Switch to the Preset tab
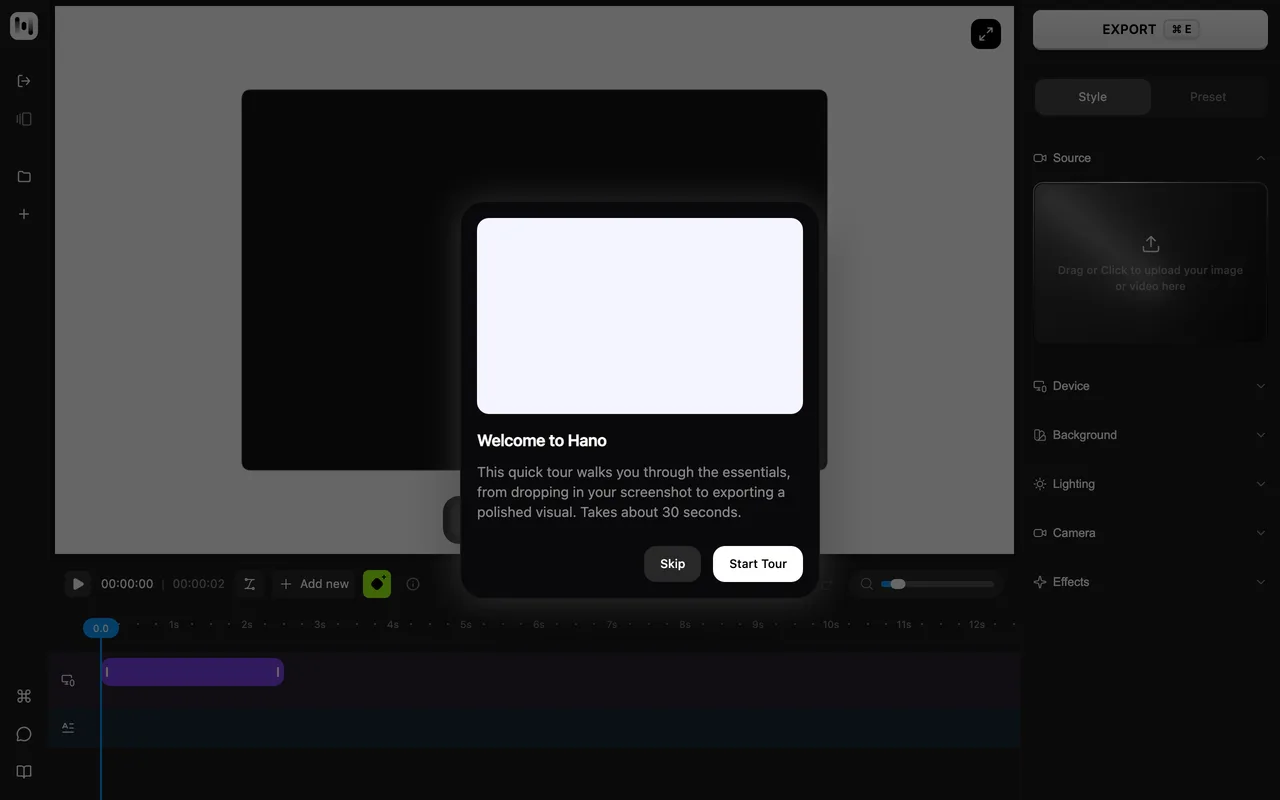 click(x=1208, y=97)
